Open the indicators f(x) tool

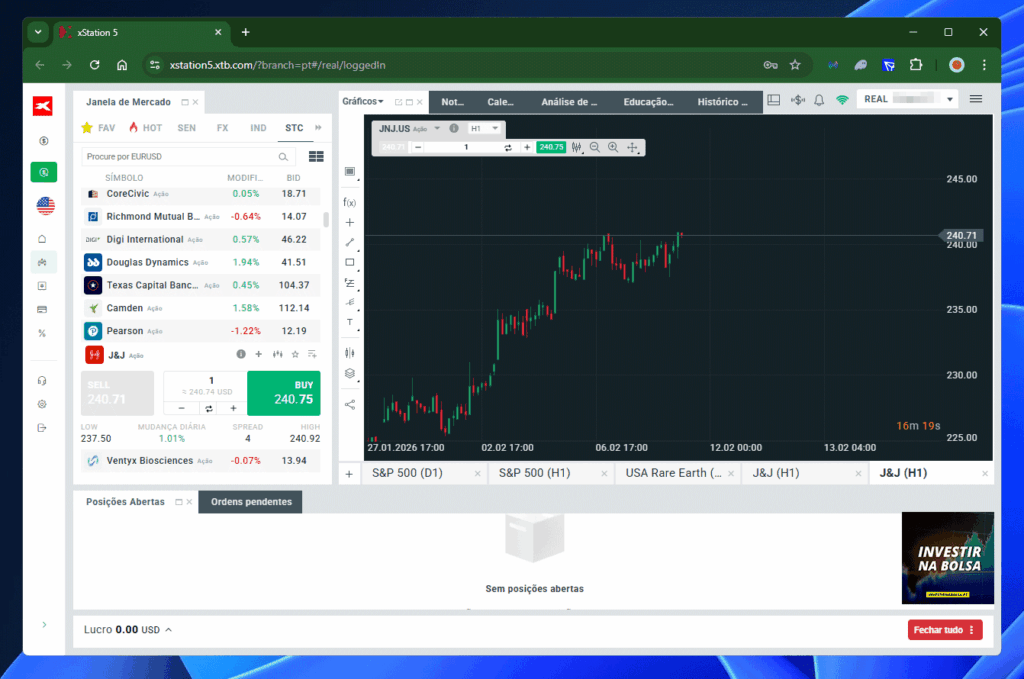(349, 202)
